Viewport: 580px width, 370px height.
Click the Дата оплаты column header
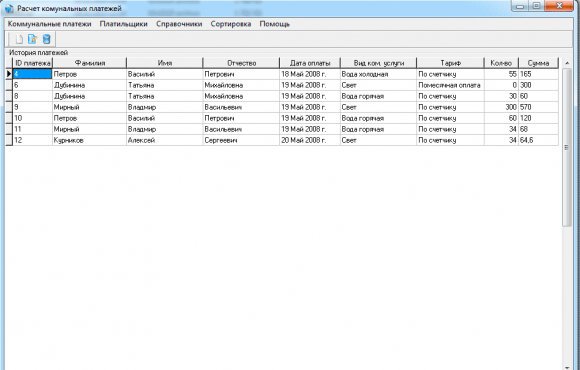(310, 63)
